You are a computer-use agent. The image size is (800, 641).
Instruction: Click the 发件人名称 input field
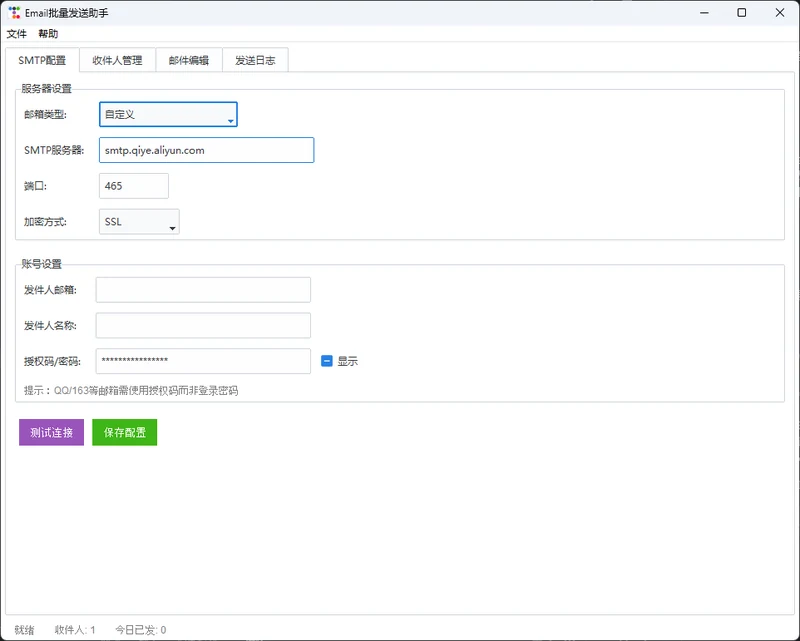[x=203, y=326]
